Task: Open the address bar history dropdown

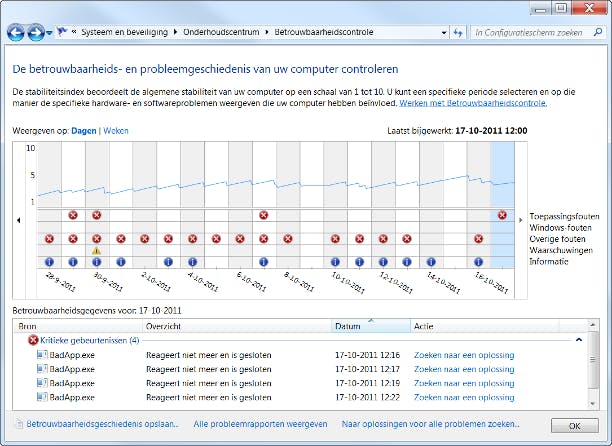Action: 444,33
